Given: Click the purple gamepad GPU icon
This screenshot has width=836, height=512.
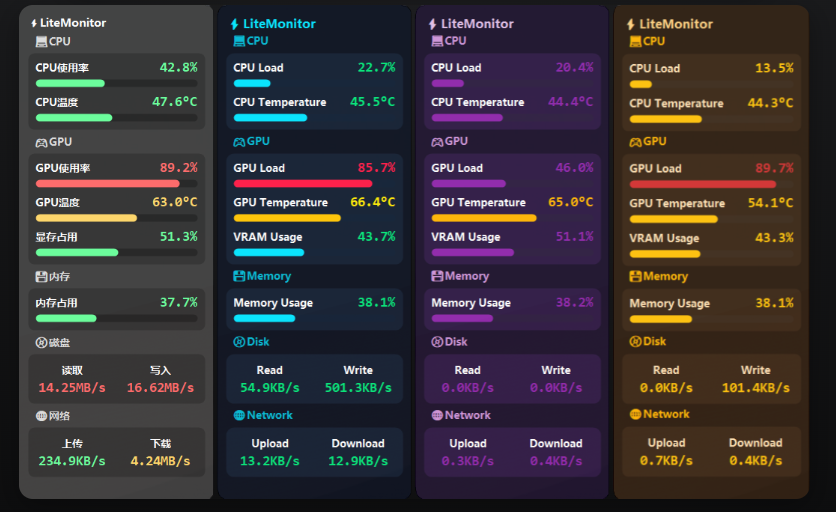Looking at the screenshot, I should coord(437,142).
